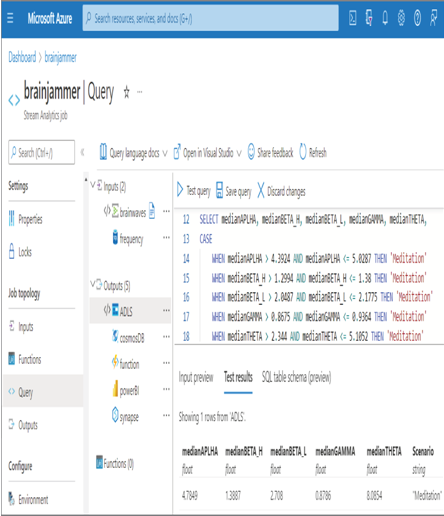Click Save query

coord(234,191)
